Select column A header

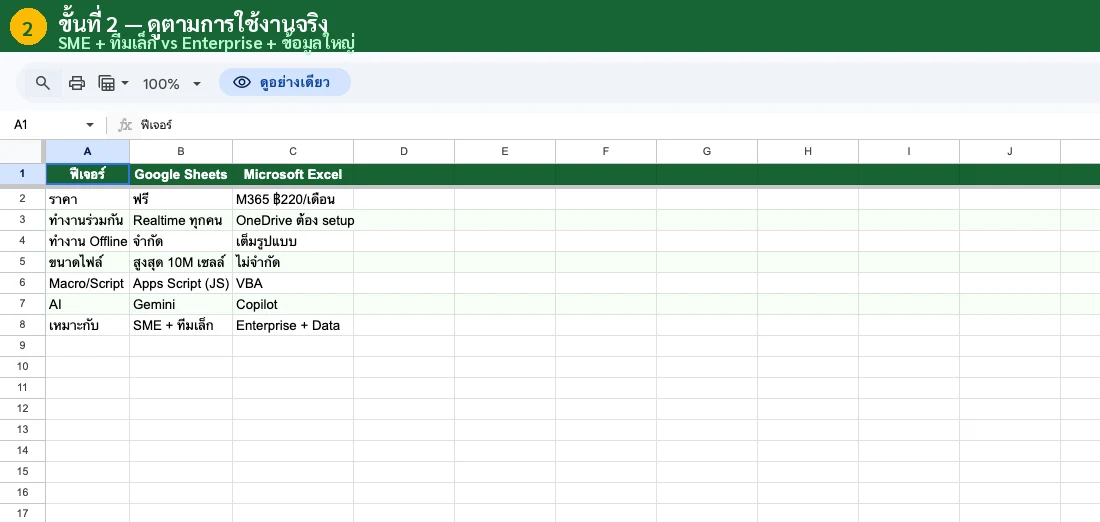tap(88, 152)
